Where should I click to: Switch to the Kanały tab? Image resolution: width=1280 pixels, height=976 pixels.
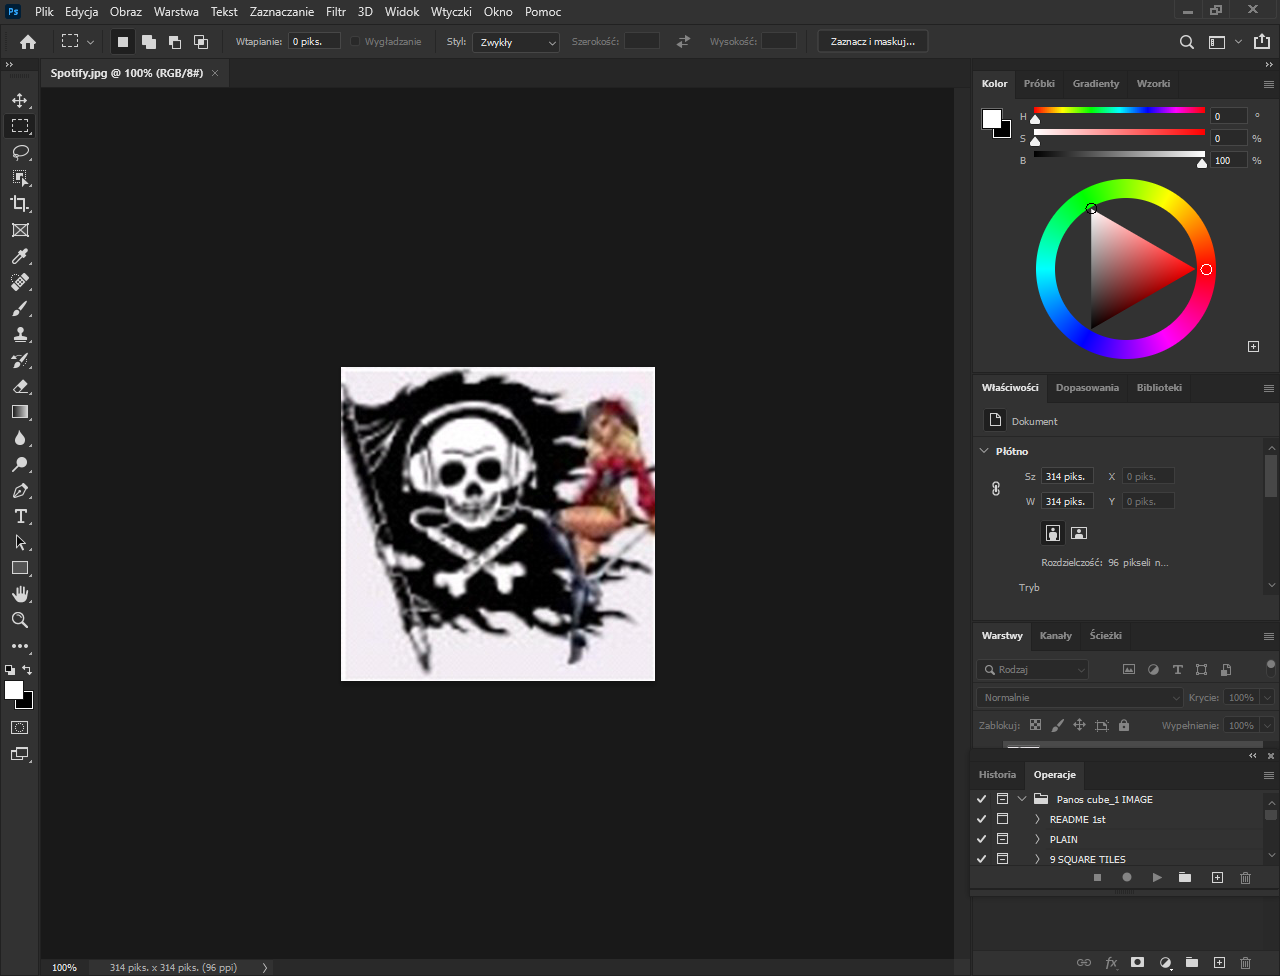point(1056,635)
